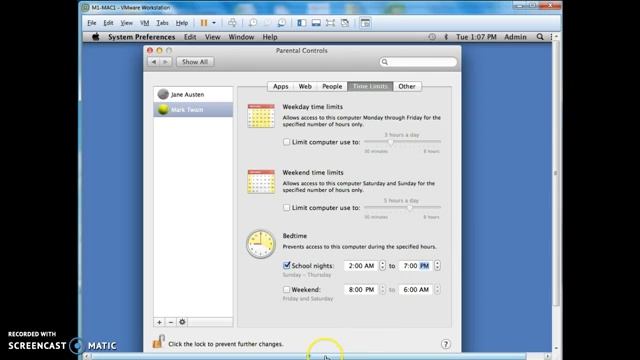Enable the Weekend bedtime checkbox
Image resolution: width=640 pixels, height=360 pixels.
click(287, 289)
